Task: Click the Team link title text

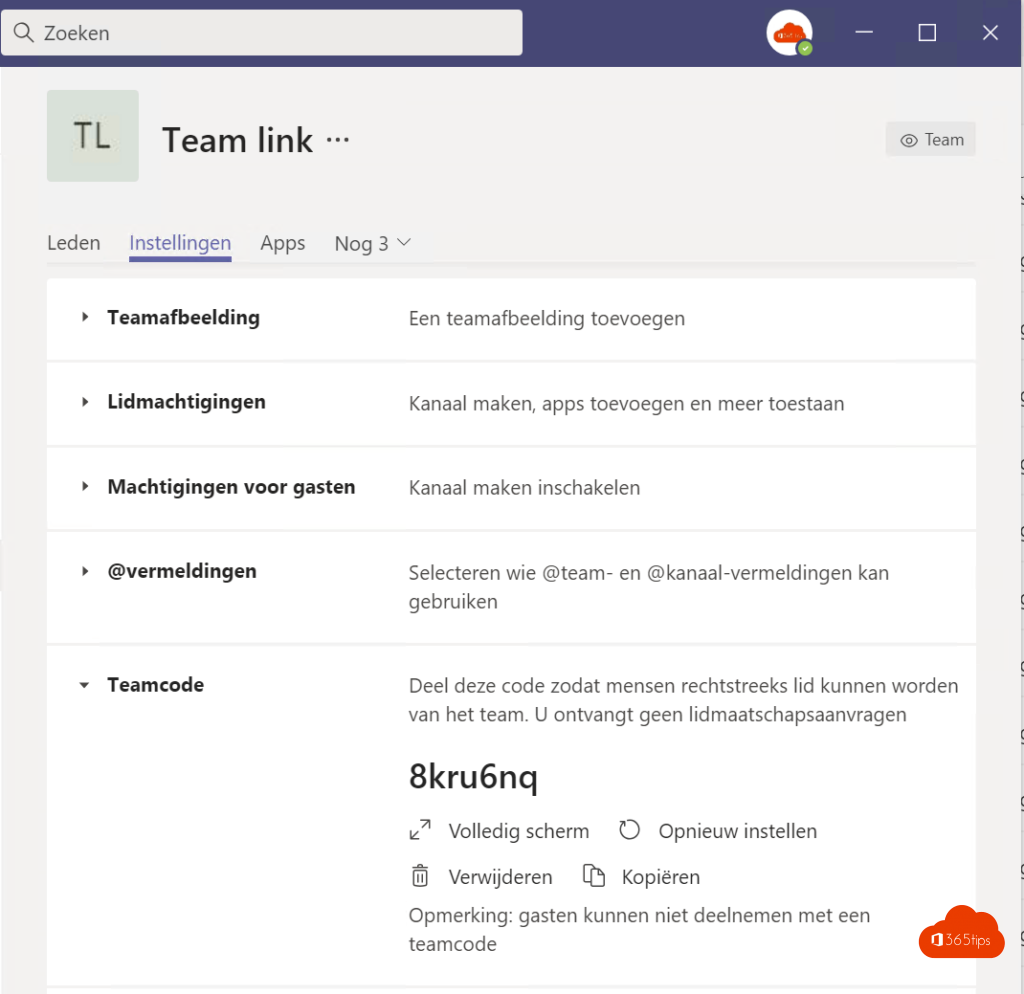Action: pos(238,140)
